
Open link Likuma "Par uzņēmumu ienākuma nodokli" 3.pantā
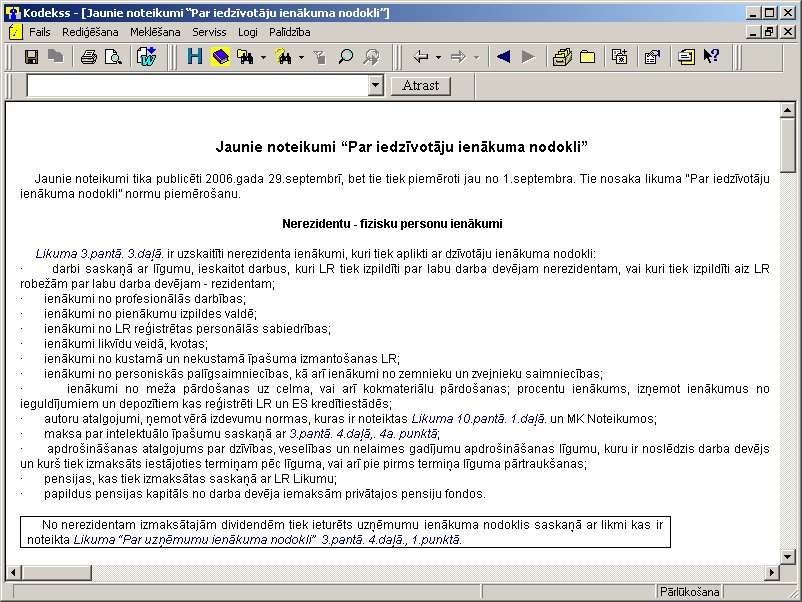coord(268,540)
